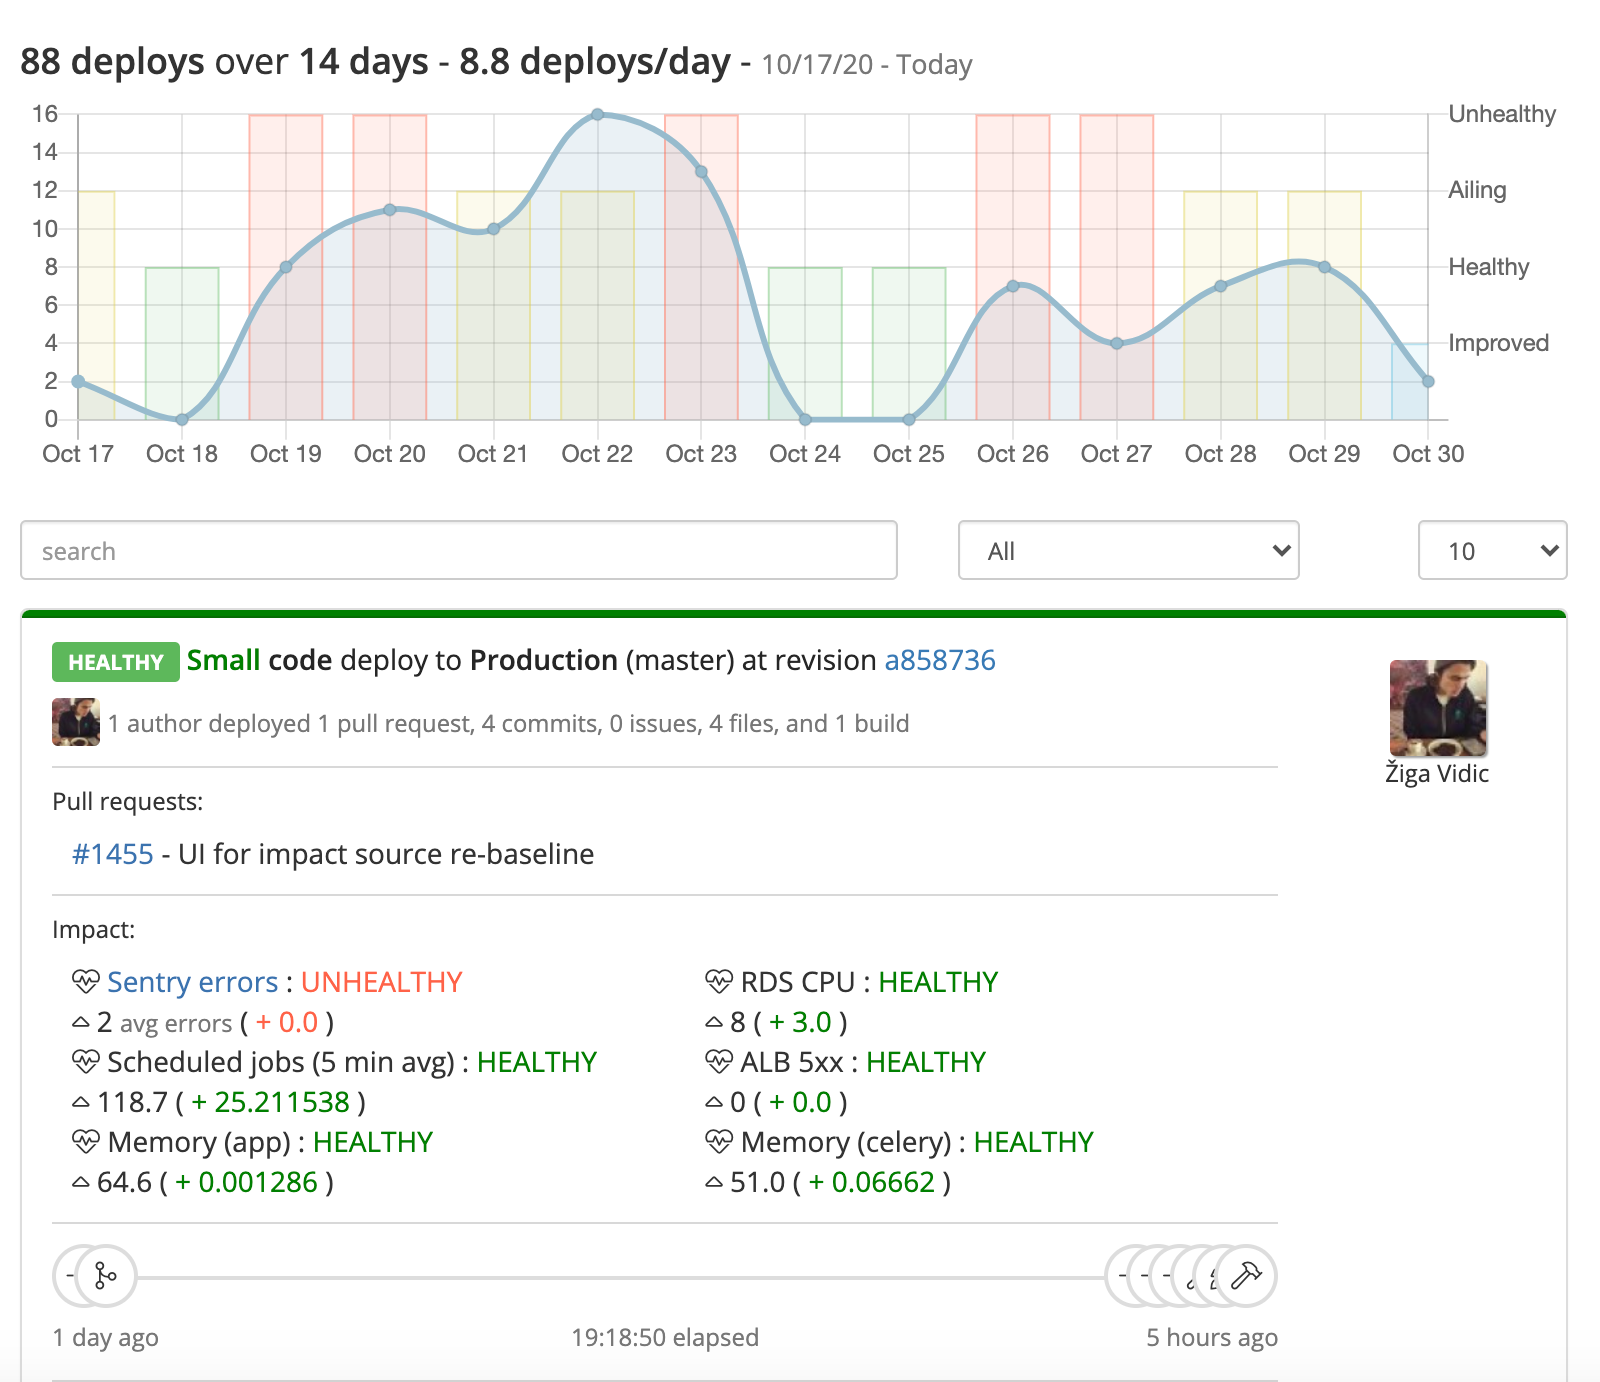The height and width of the screenshot is (1382, 1600).
Task: Open revision a858736
Action: 938,660
